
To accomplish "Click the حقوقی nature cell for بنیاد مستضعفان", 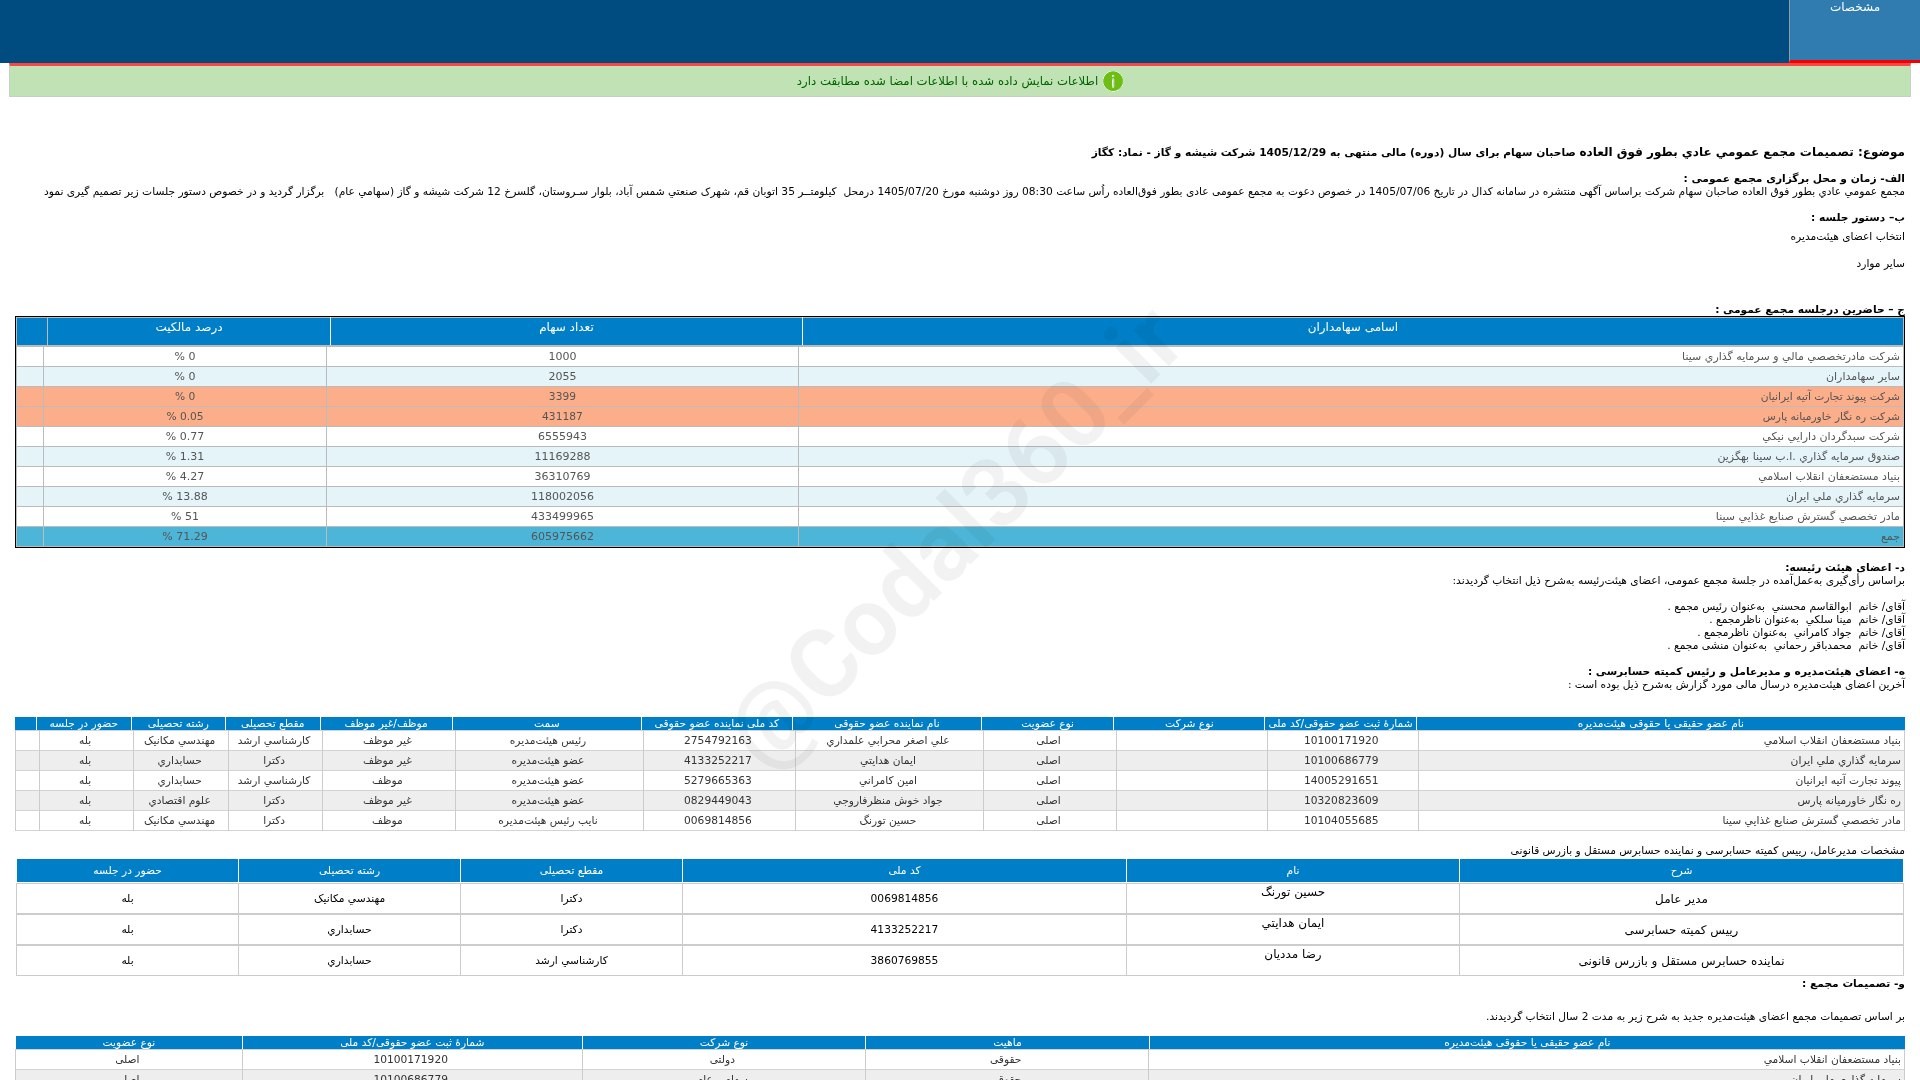I will [x=1007, y=1060].
